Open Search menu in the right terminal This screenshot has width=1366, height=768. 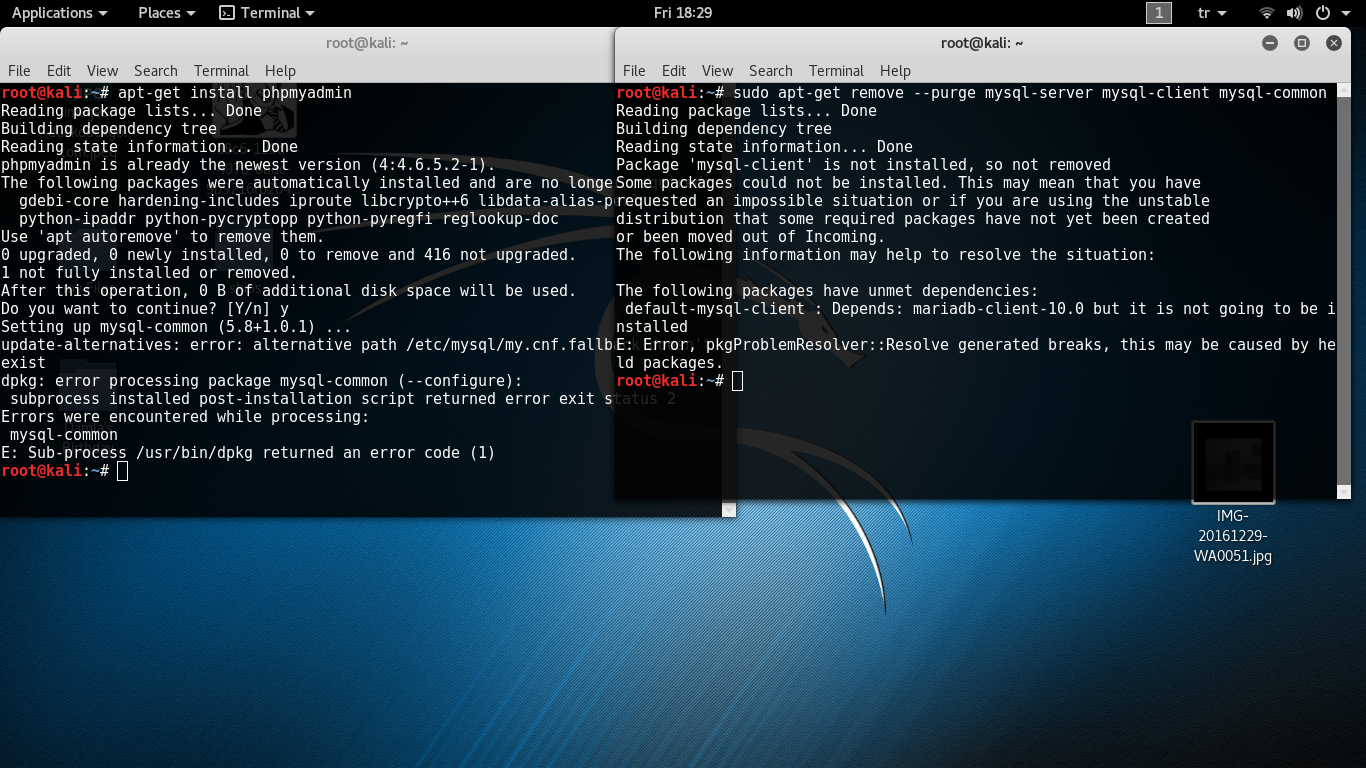click(x=770, y=71)
